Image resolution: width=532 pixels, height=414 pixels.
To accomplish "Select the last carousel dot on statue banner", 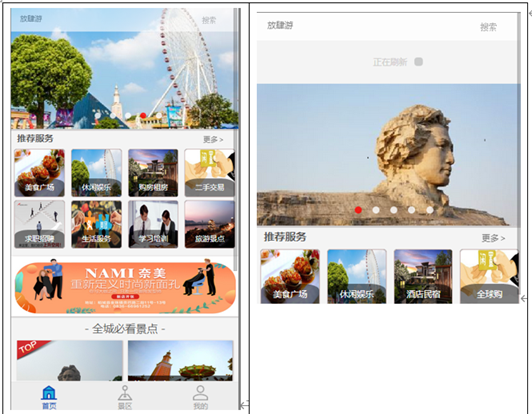I will coord(430,210).
